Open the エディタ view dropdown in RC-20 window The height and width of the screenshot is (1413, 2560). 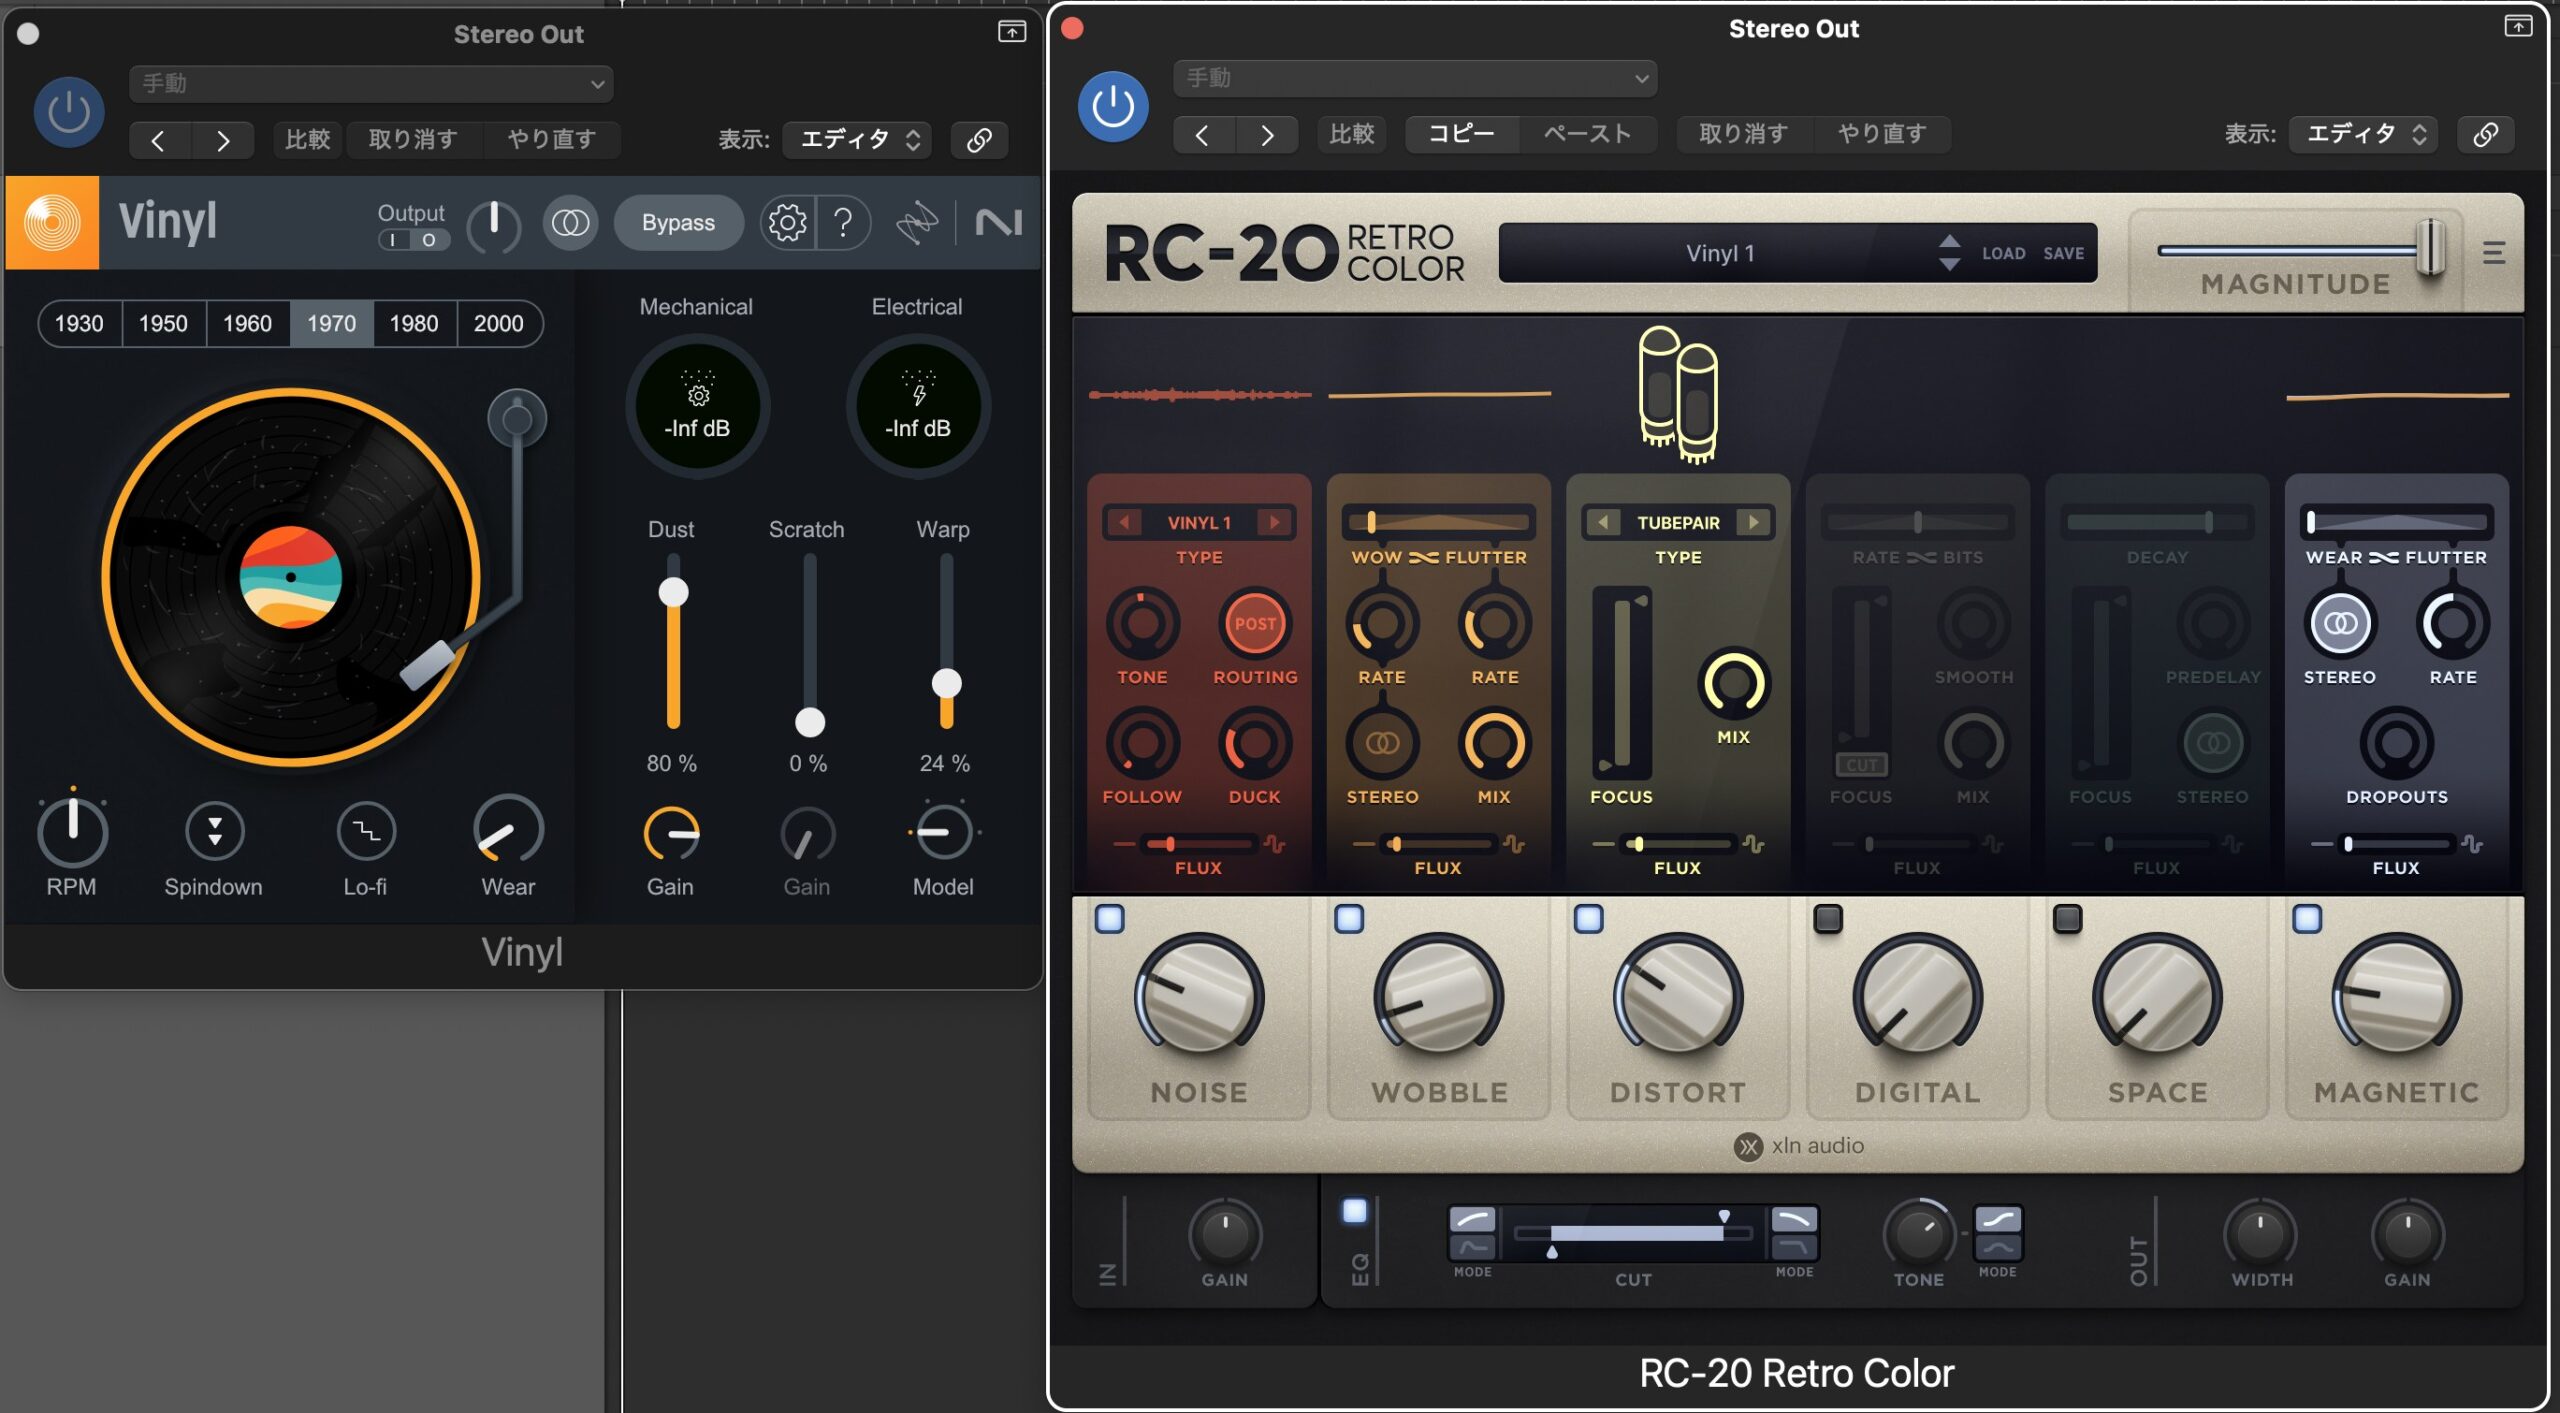tap(2363, 134)
